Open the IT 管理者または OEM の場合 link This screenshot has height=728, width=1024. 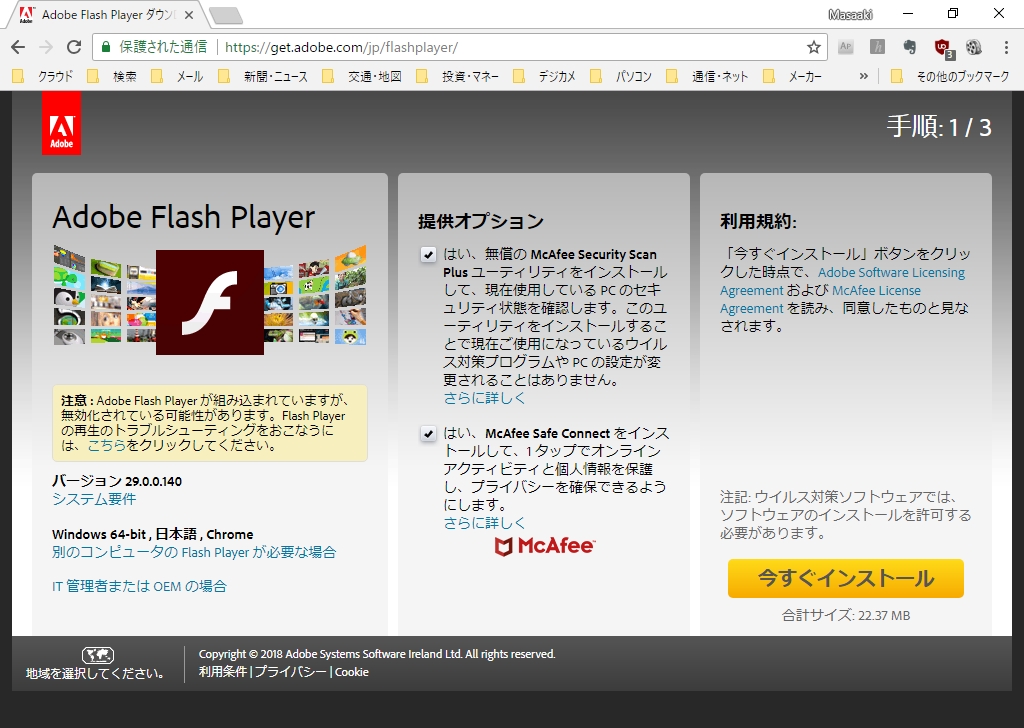point(139,586)
